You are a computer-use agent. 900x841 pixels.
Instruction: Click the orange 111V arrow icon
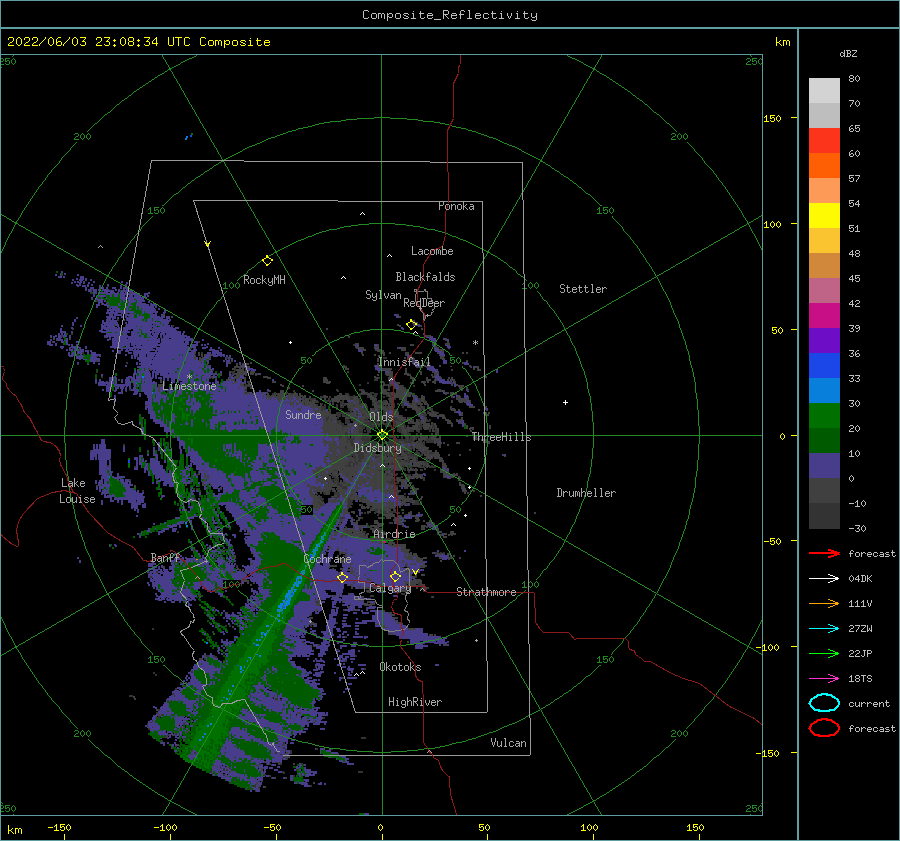coord(824,603)
